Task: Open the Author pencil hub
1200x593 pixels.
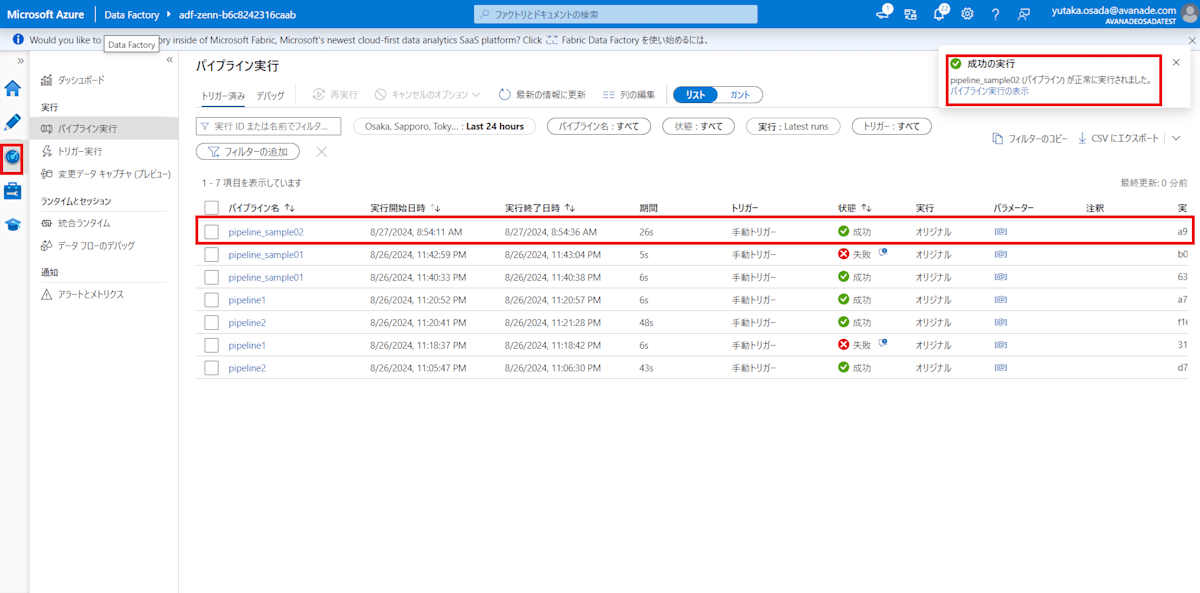Action: [x=13, y=122]
